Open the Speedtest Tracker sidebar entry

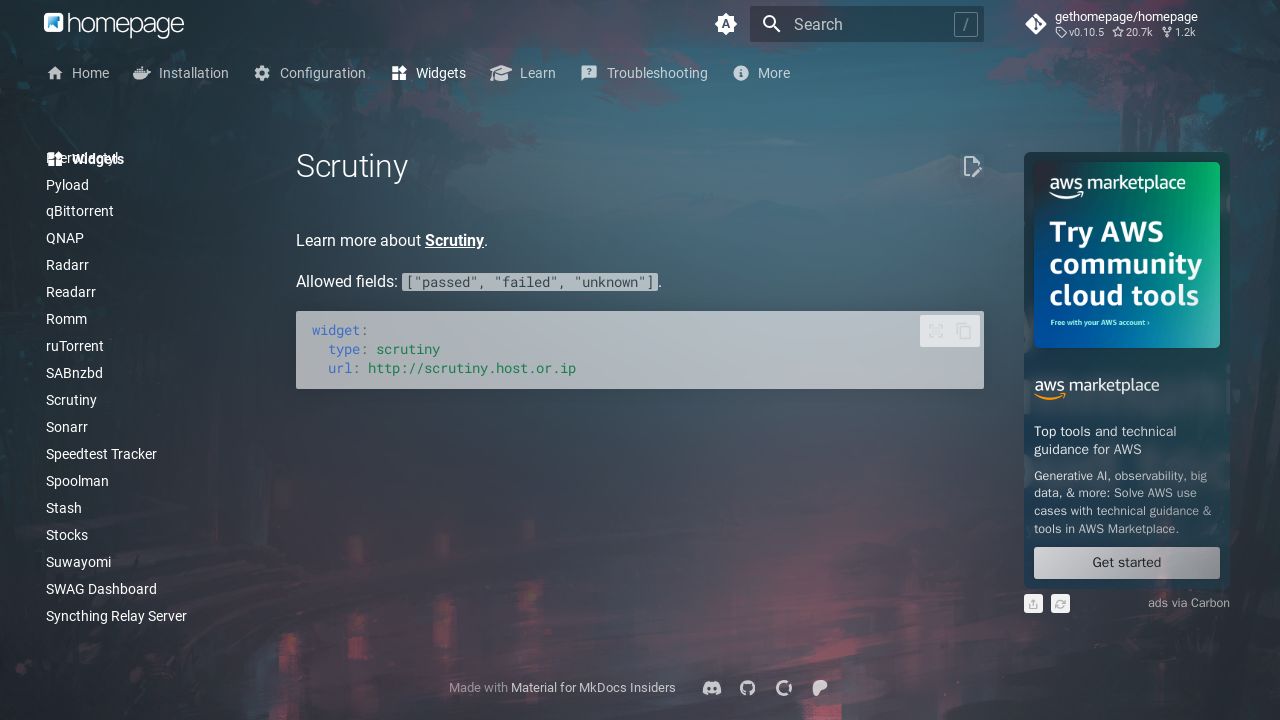[101, 454]
